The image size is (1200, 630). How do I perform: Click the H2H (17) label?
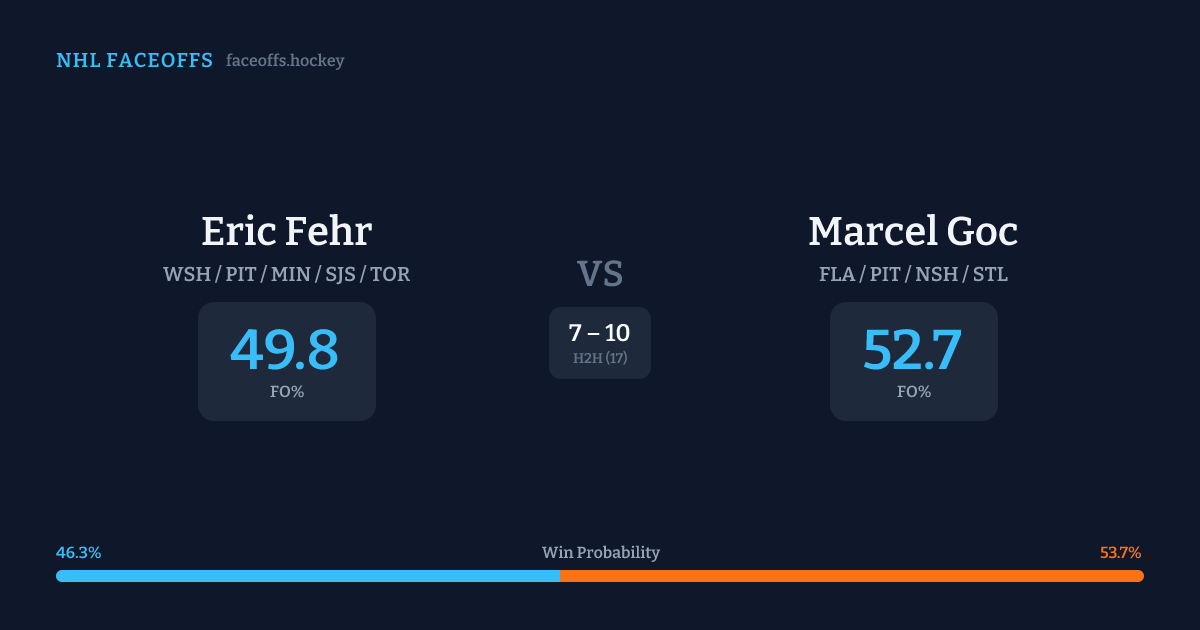point(600,358)
